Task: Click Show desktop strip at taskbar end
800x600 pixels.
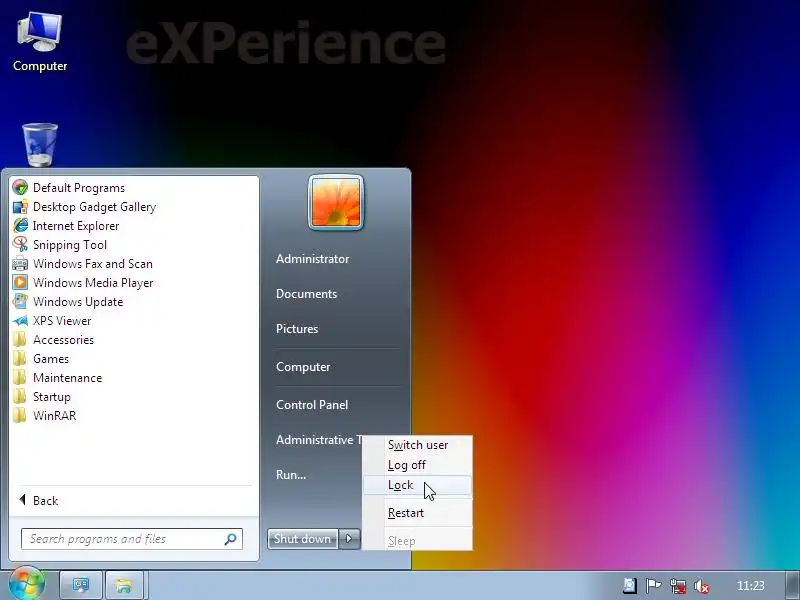Action: 792,586
